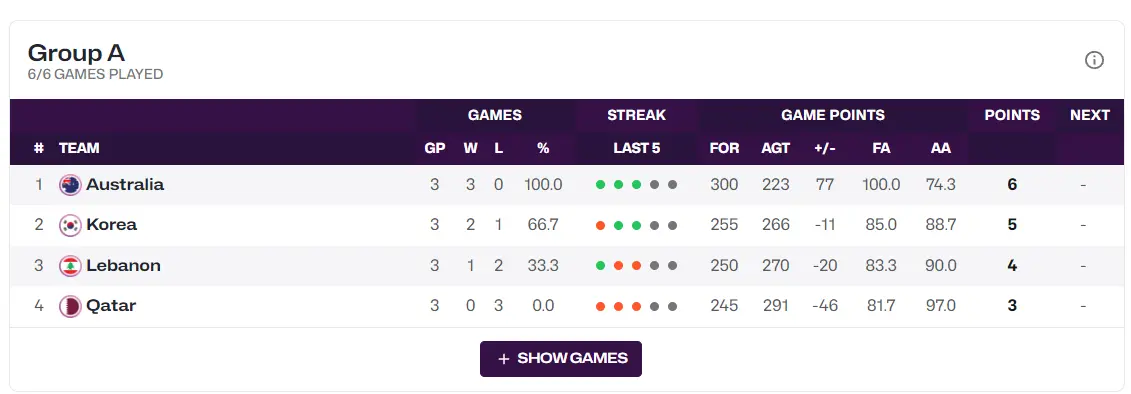
Task: Open the Korea team link
Action: pos(112,225)
